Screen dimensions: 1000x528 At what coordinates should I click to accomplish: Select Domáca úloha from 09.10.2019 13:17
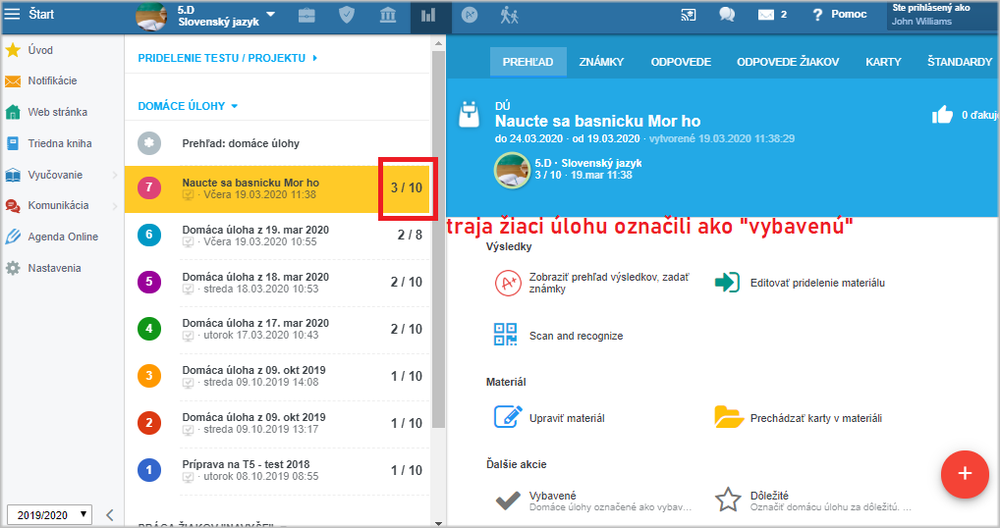tap(278, 423)
